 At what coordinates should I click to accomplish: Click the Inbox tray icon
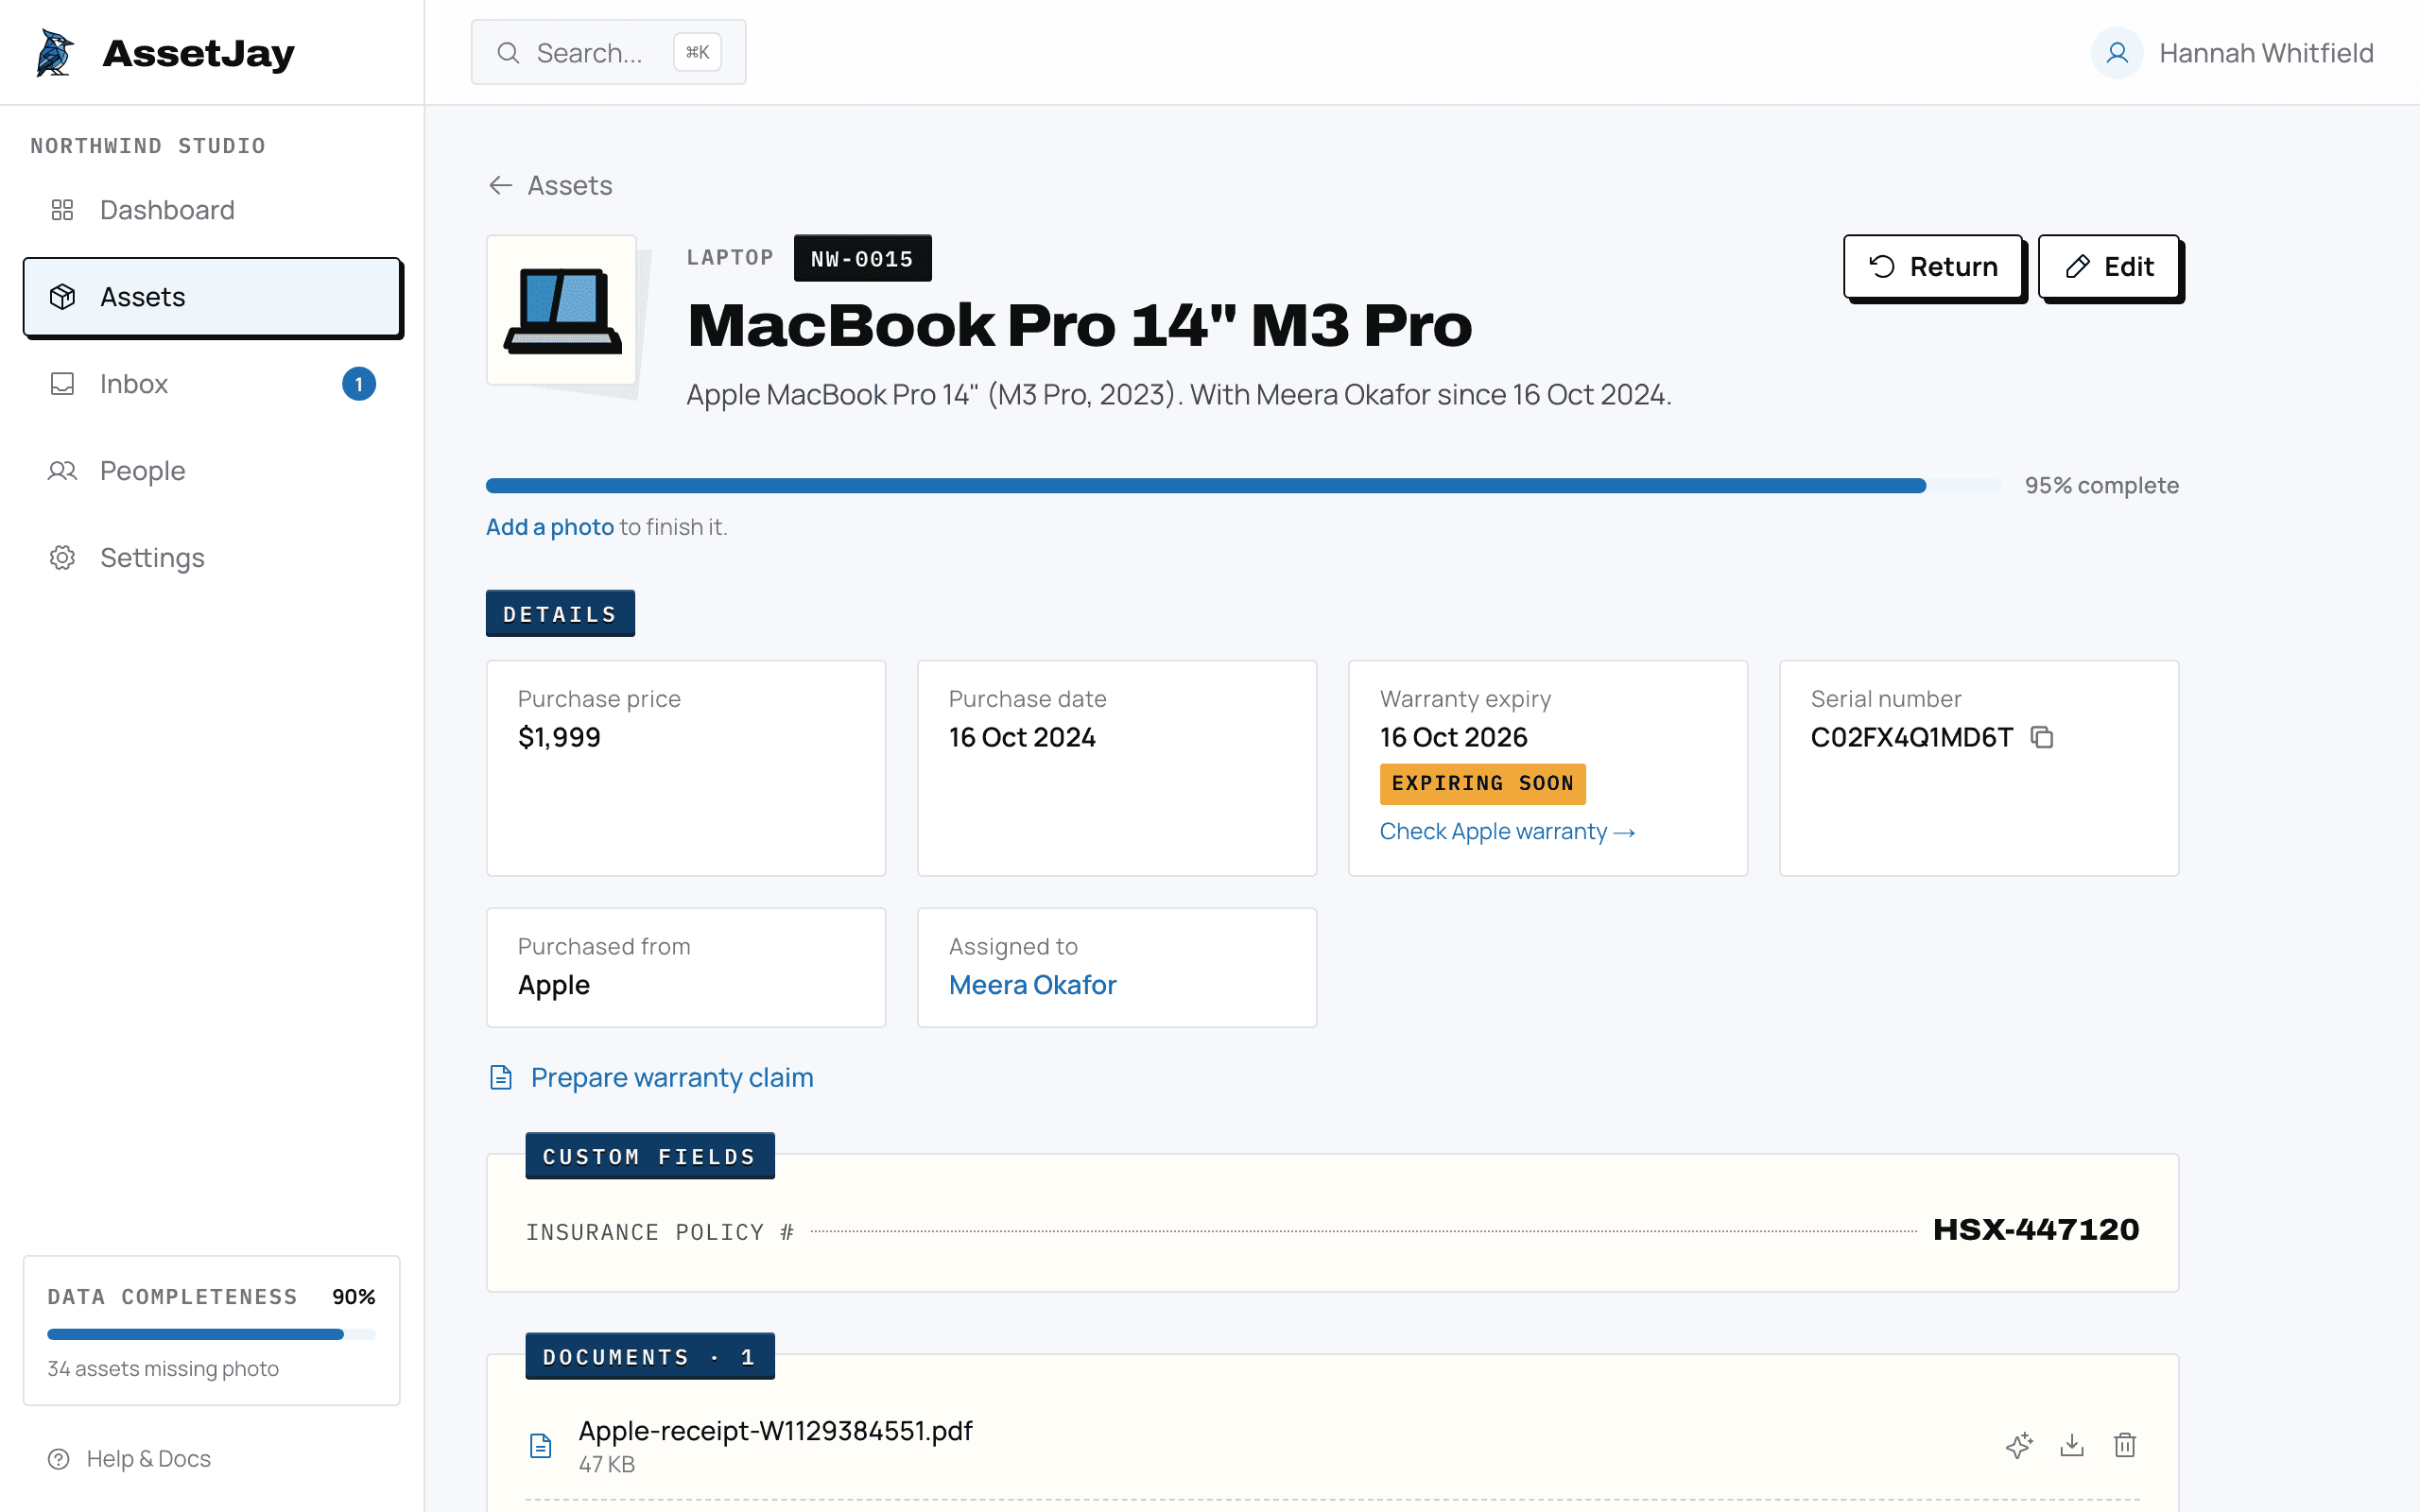coord(62,384)
